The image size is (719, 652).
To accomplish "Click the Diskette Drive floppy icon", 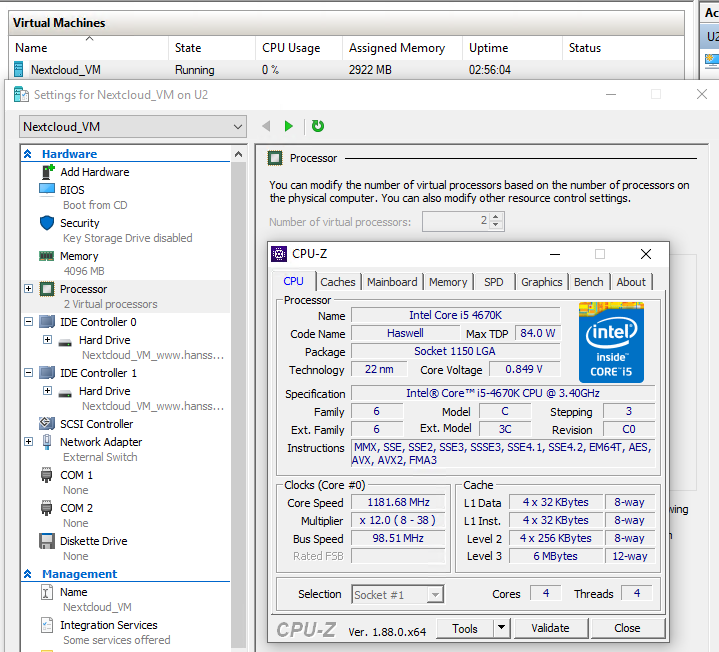I will coord(47,541).
